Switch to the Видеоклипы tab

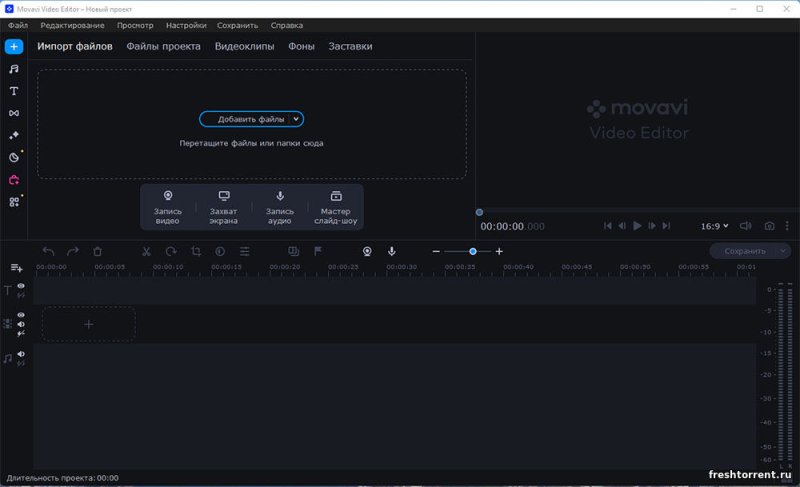[x=244, y=46]
